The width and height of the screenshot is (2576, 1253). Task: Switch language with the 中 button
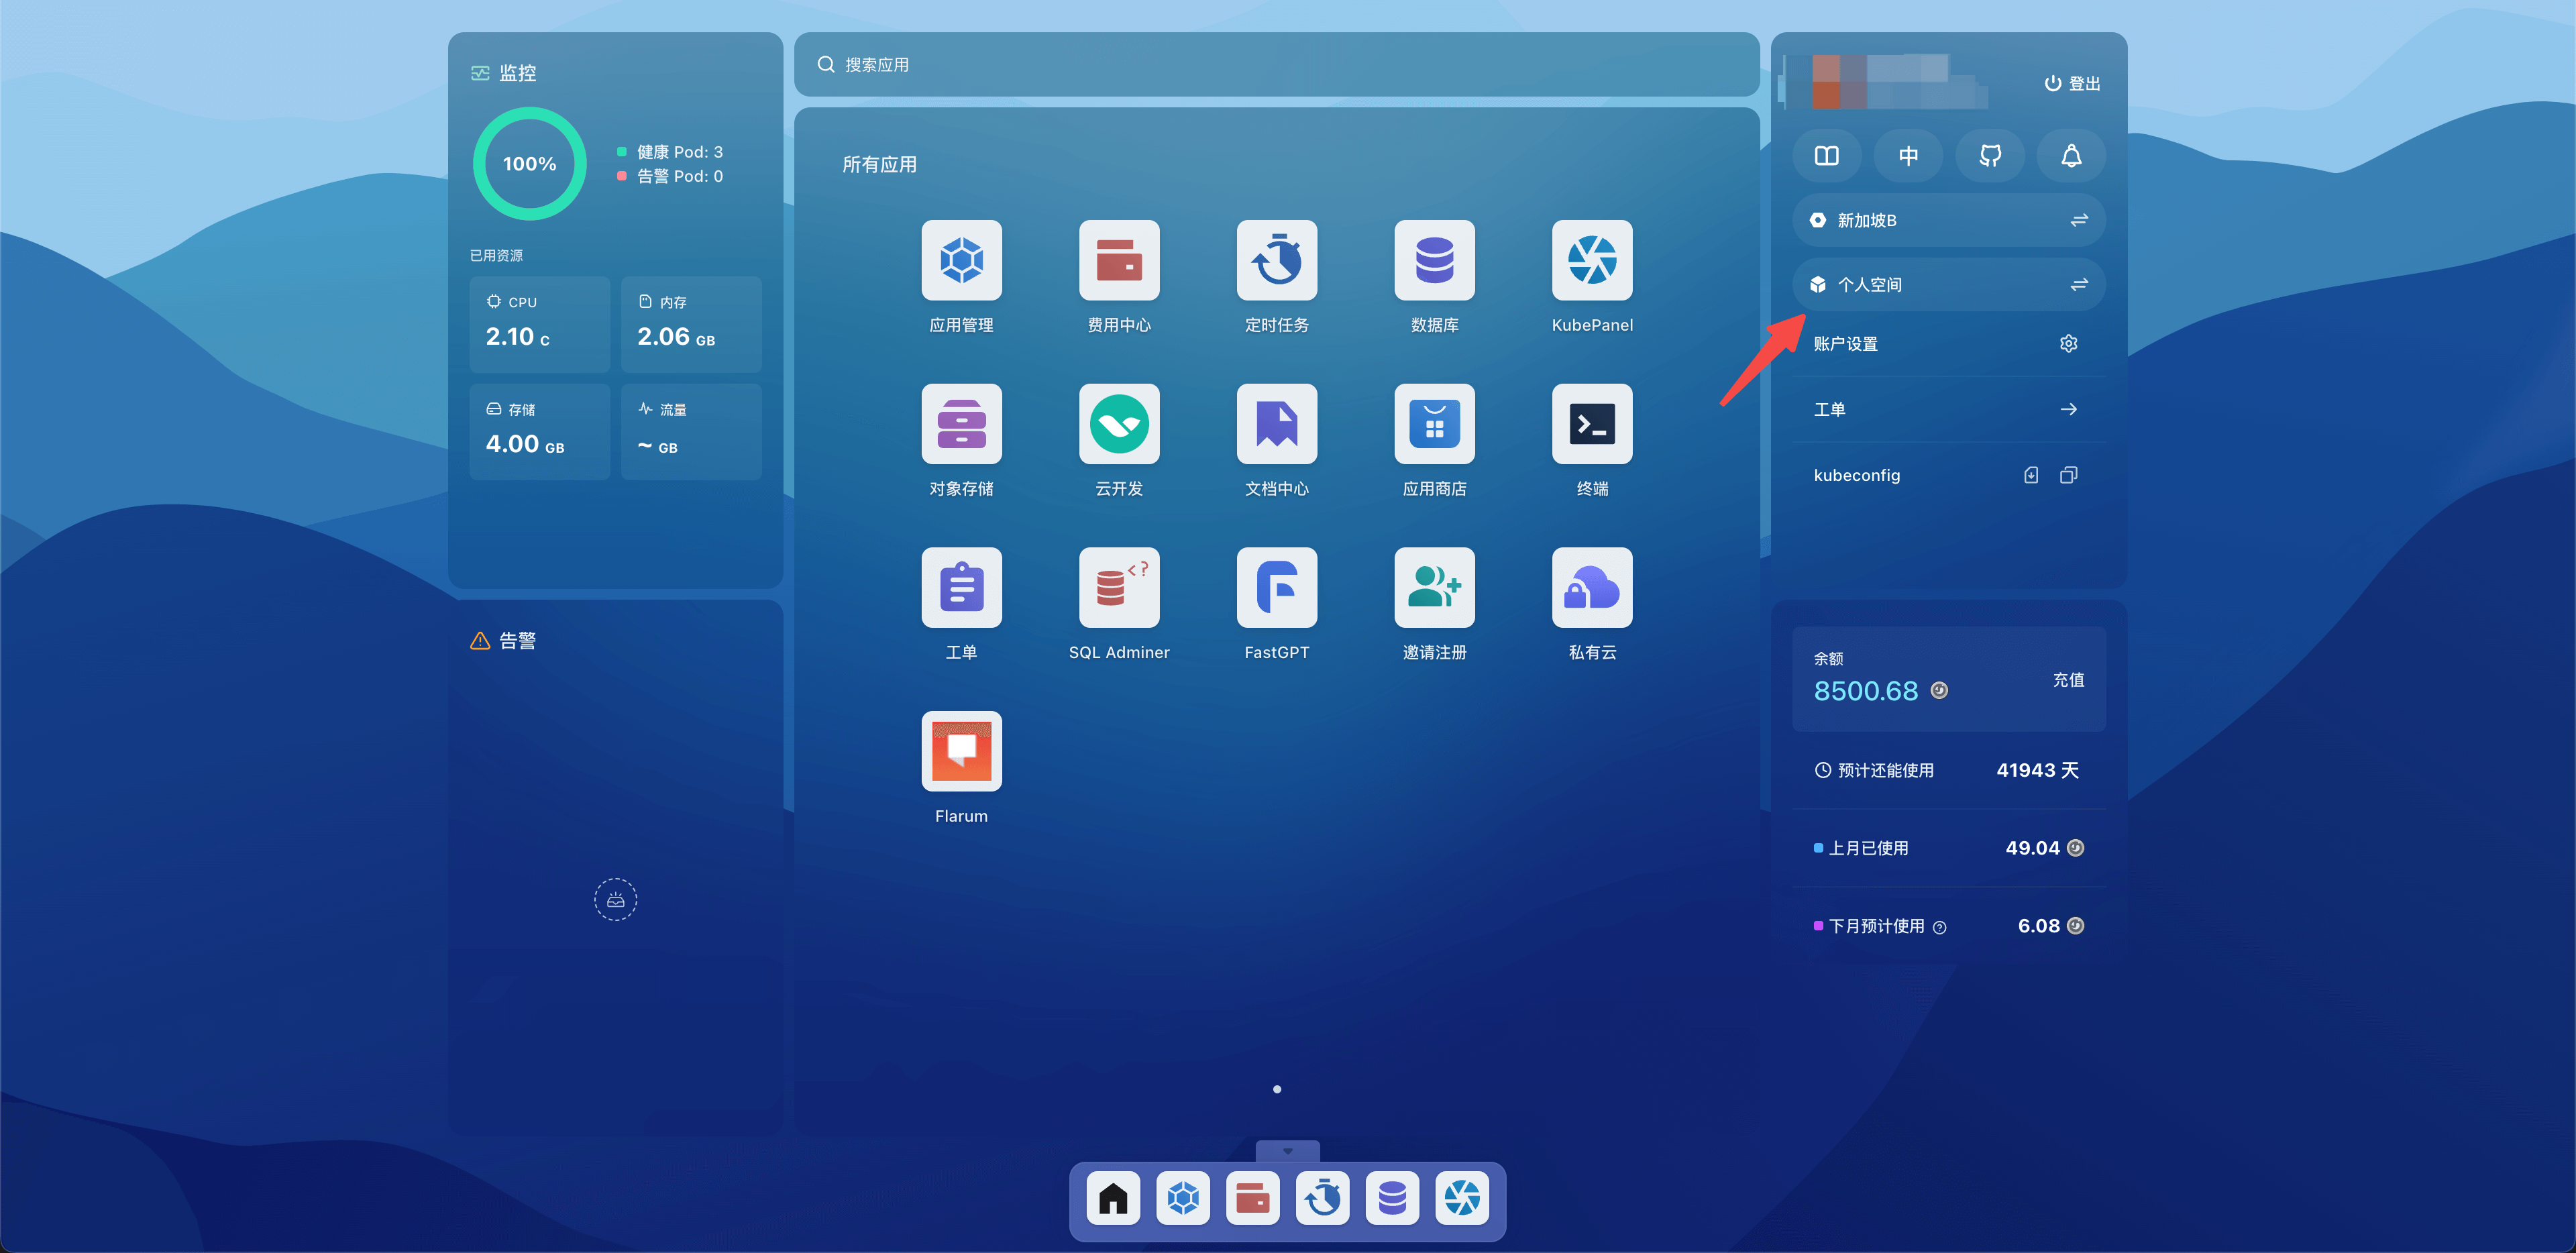(1908, 156)
